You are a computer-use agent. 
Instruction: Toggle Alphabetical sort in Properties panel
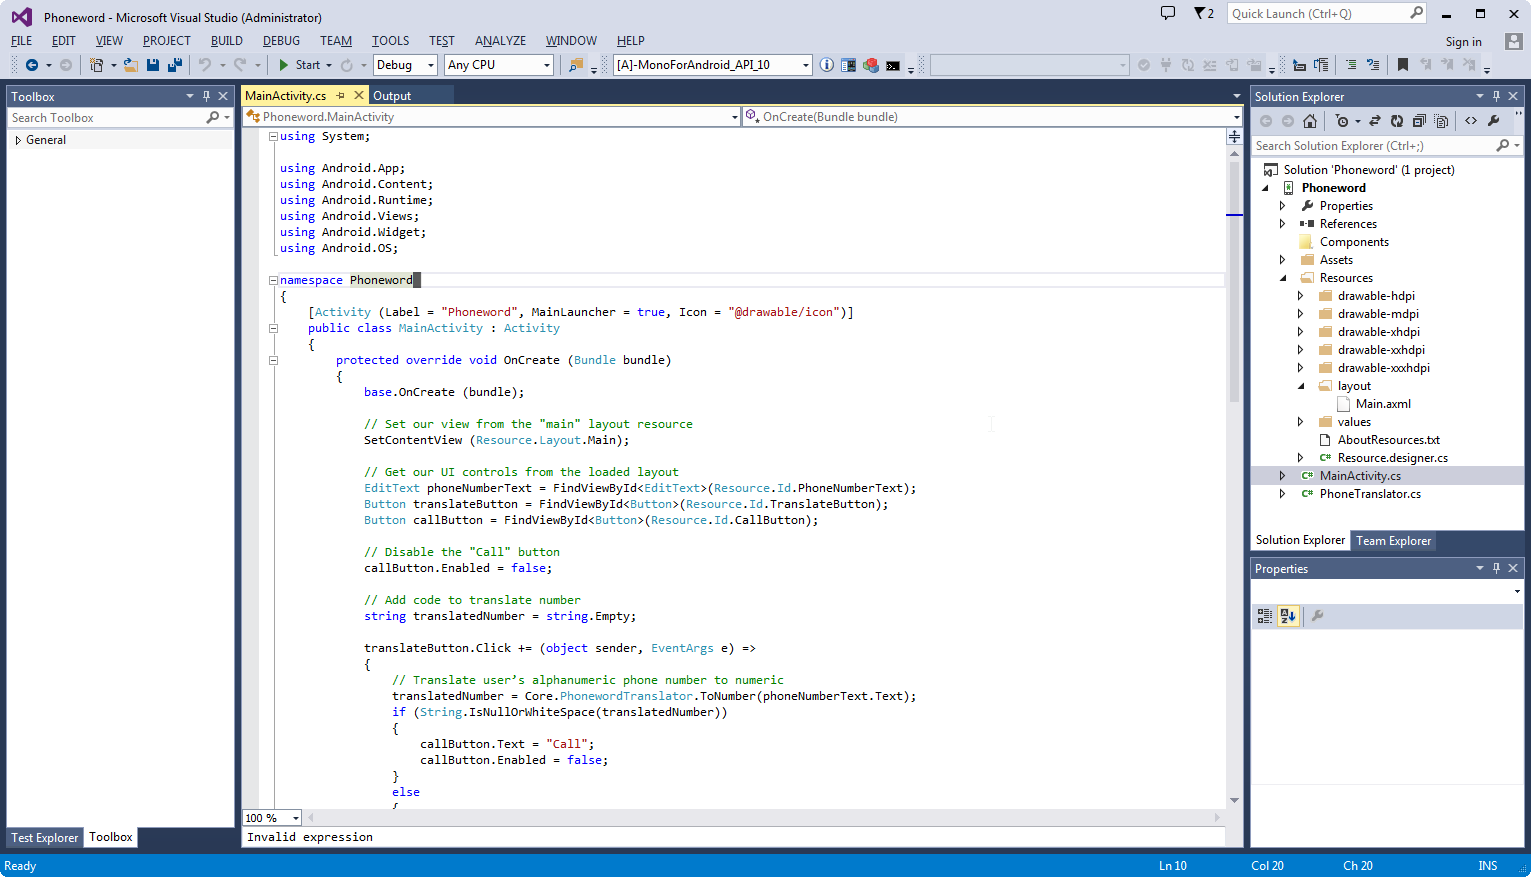tap(1288, 616)
